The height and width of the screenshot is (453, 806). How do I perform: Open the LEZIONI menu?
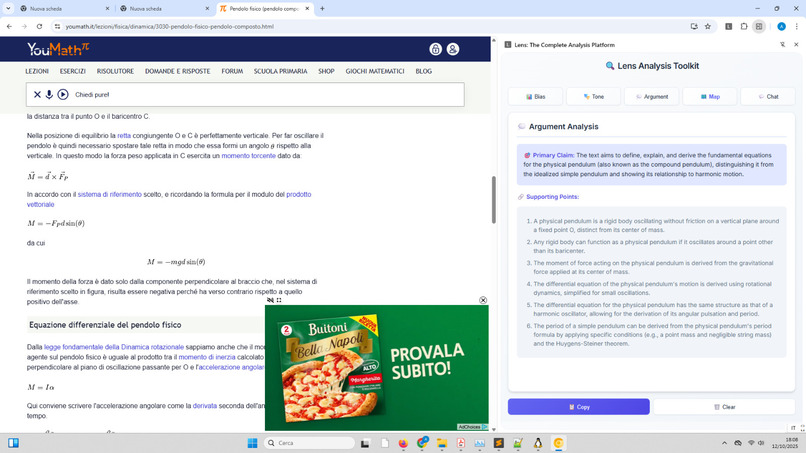tap(37, 71)
